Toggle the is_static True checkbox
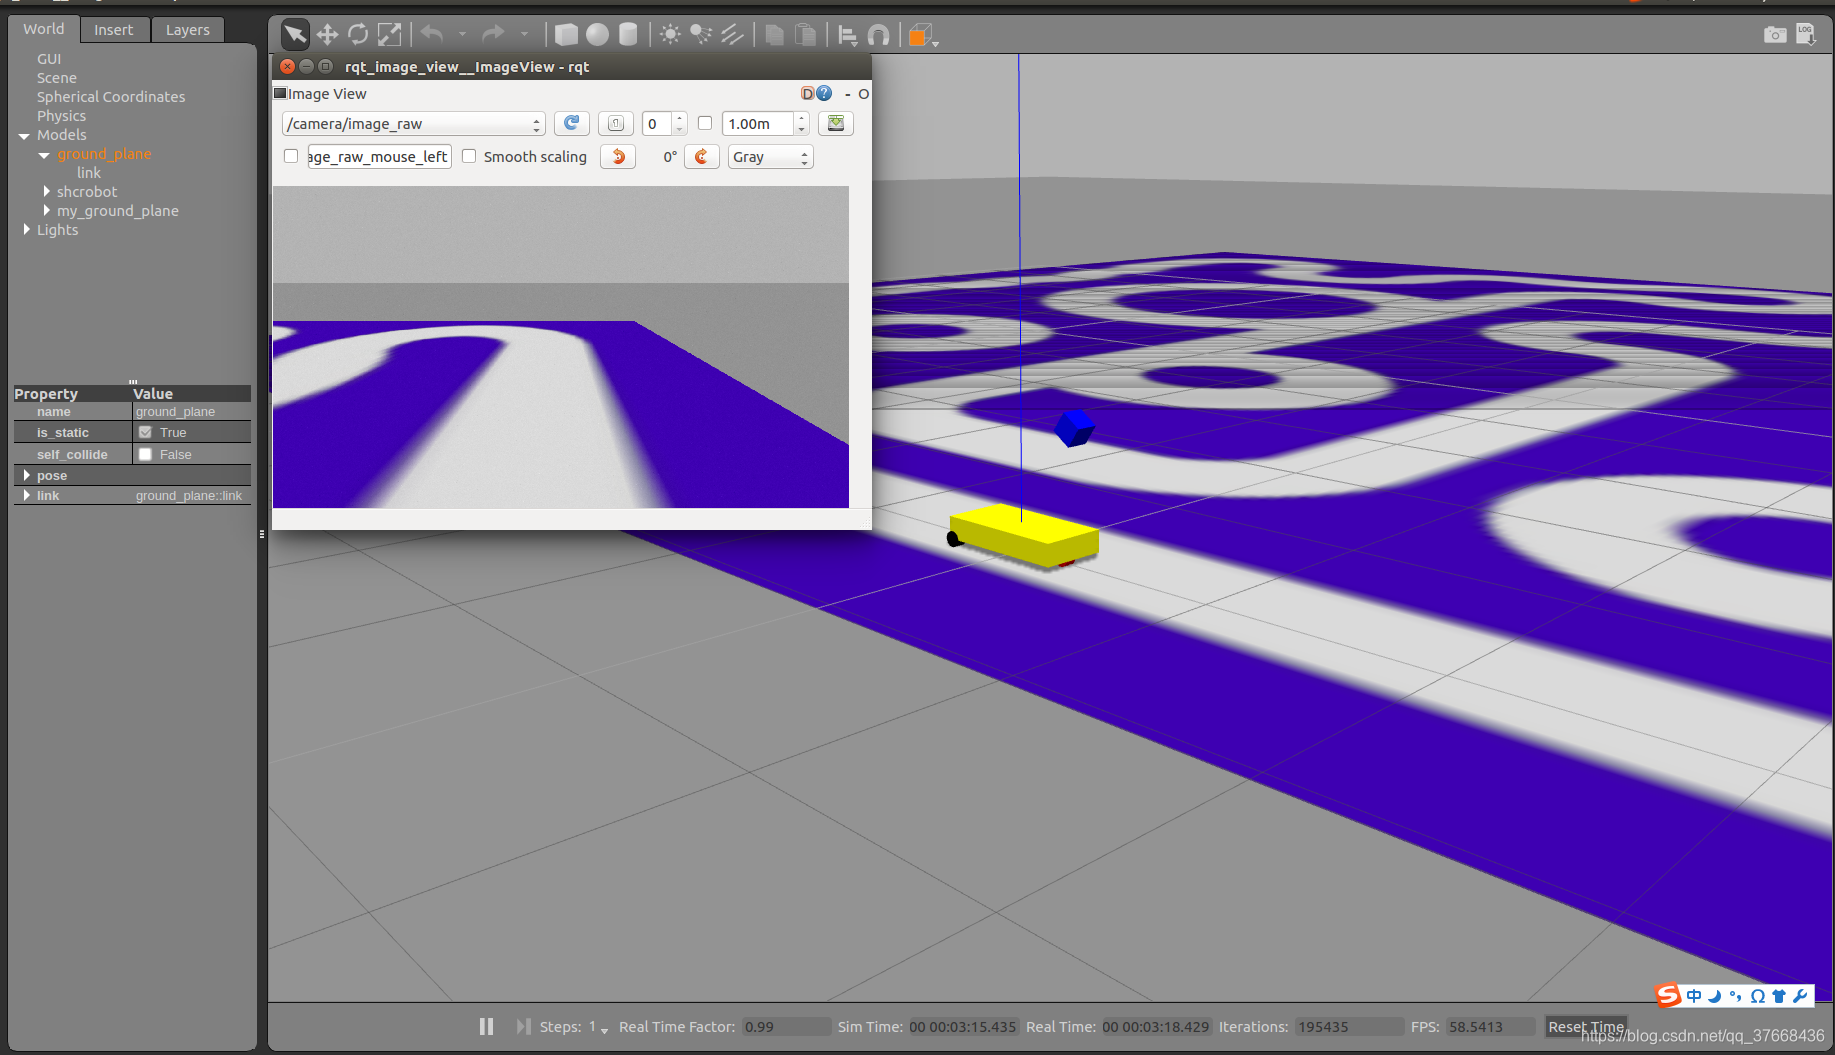 [x=145, y=432]
